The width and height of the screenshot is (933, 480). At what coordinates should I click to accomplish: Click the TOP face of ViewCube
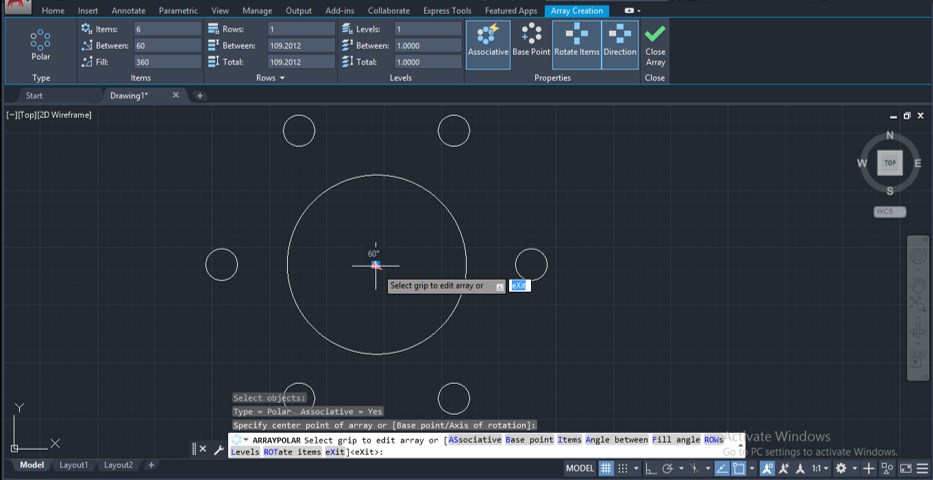tap(890, 163)
